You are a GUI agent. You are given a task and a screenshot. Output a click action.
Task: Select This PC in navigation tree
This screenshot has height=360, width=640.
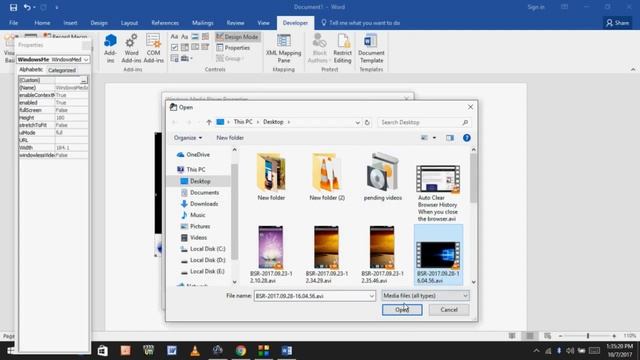click(x=191, y=169)
